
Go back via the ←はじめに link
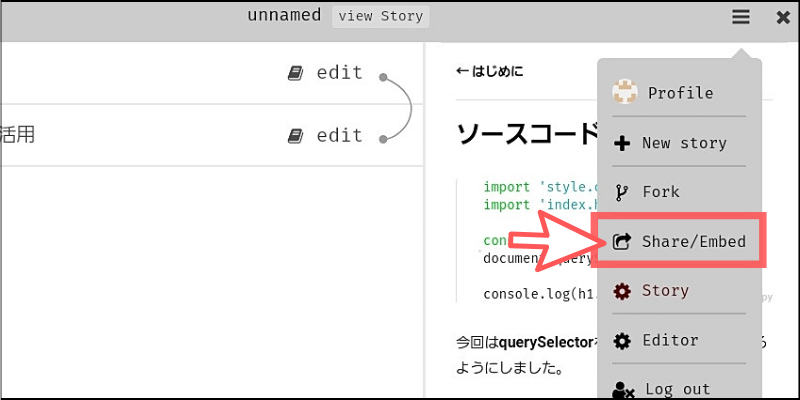490,71
